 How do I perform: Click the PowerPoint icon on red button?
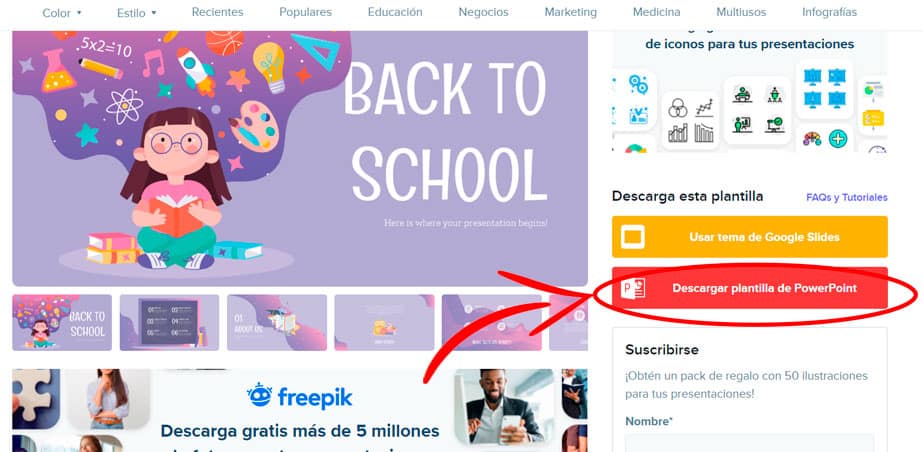633,289
